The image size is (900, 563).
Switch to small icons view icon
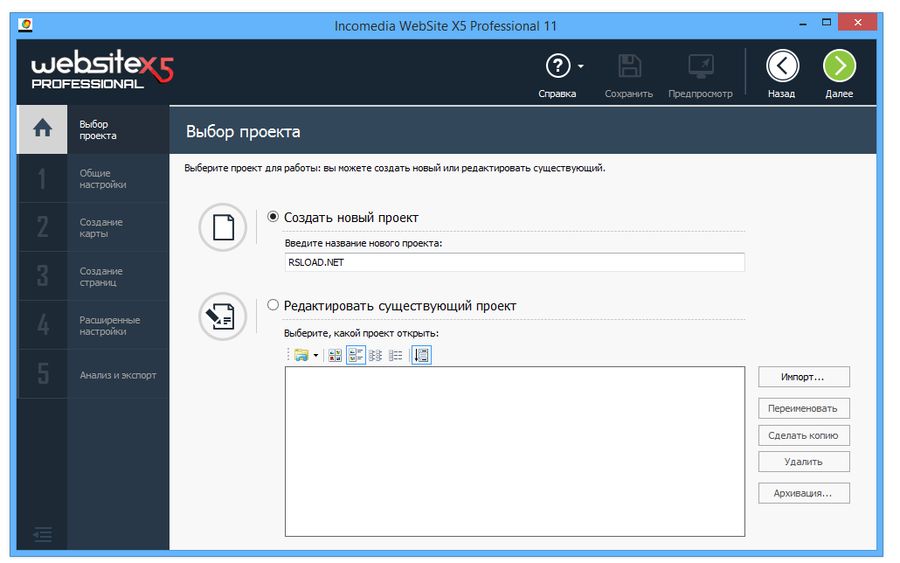point(375,355)
